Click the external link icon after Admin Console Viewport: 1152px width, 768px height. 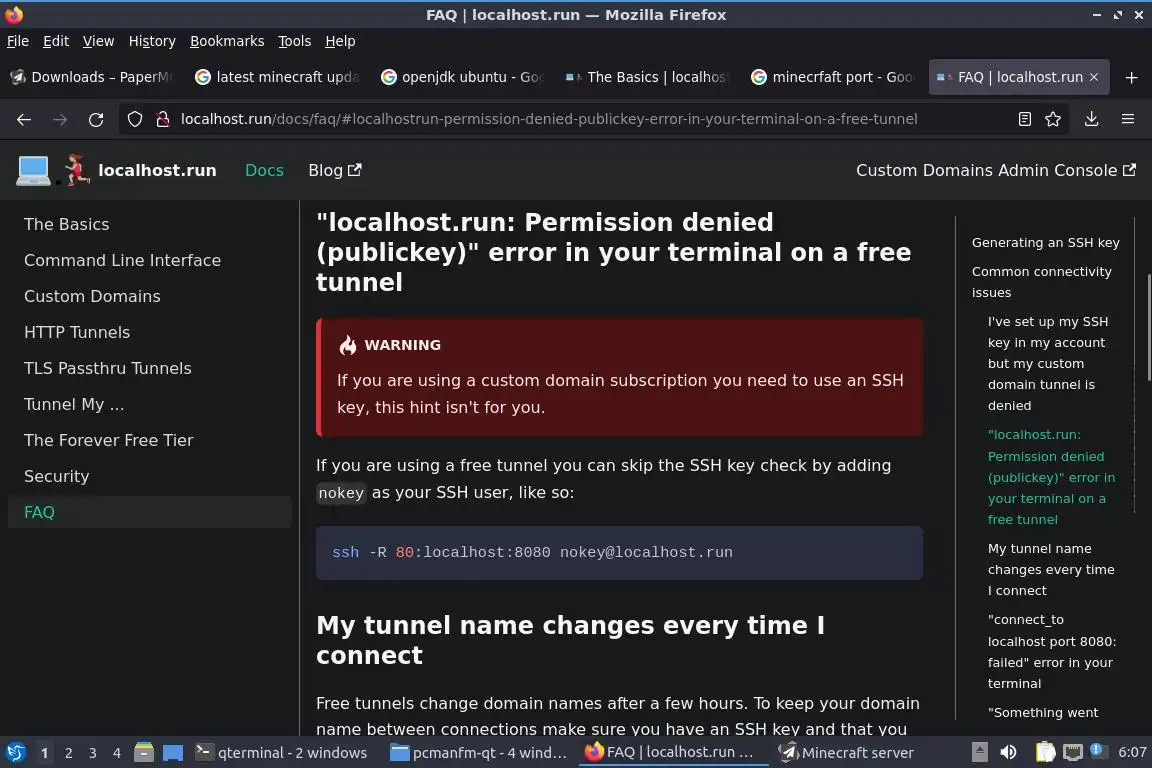point(1129,170)
